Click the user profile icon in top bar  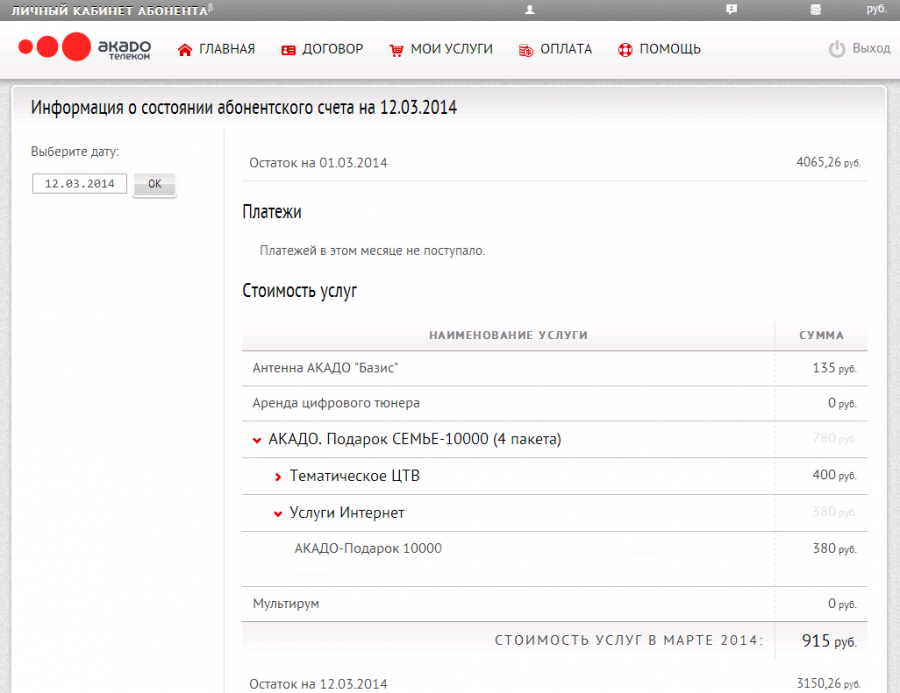(x=530, y=9)
